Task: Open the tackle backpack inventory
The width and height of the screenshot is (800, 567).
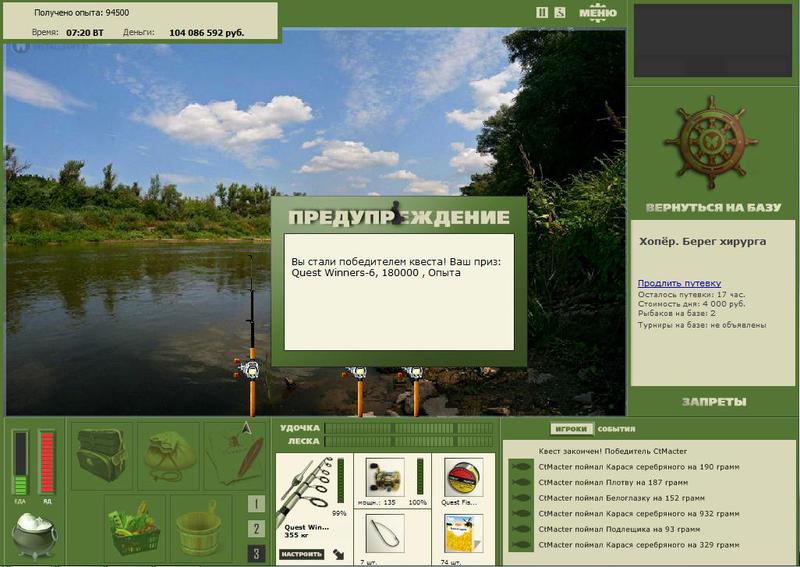Action: [102, 455]
